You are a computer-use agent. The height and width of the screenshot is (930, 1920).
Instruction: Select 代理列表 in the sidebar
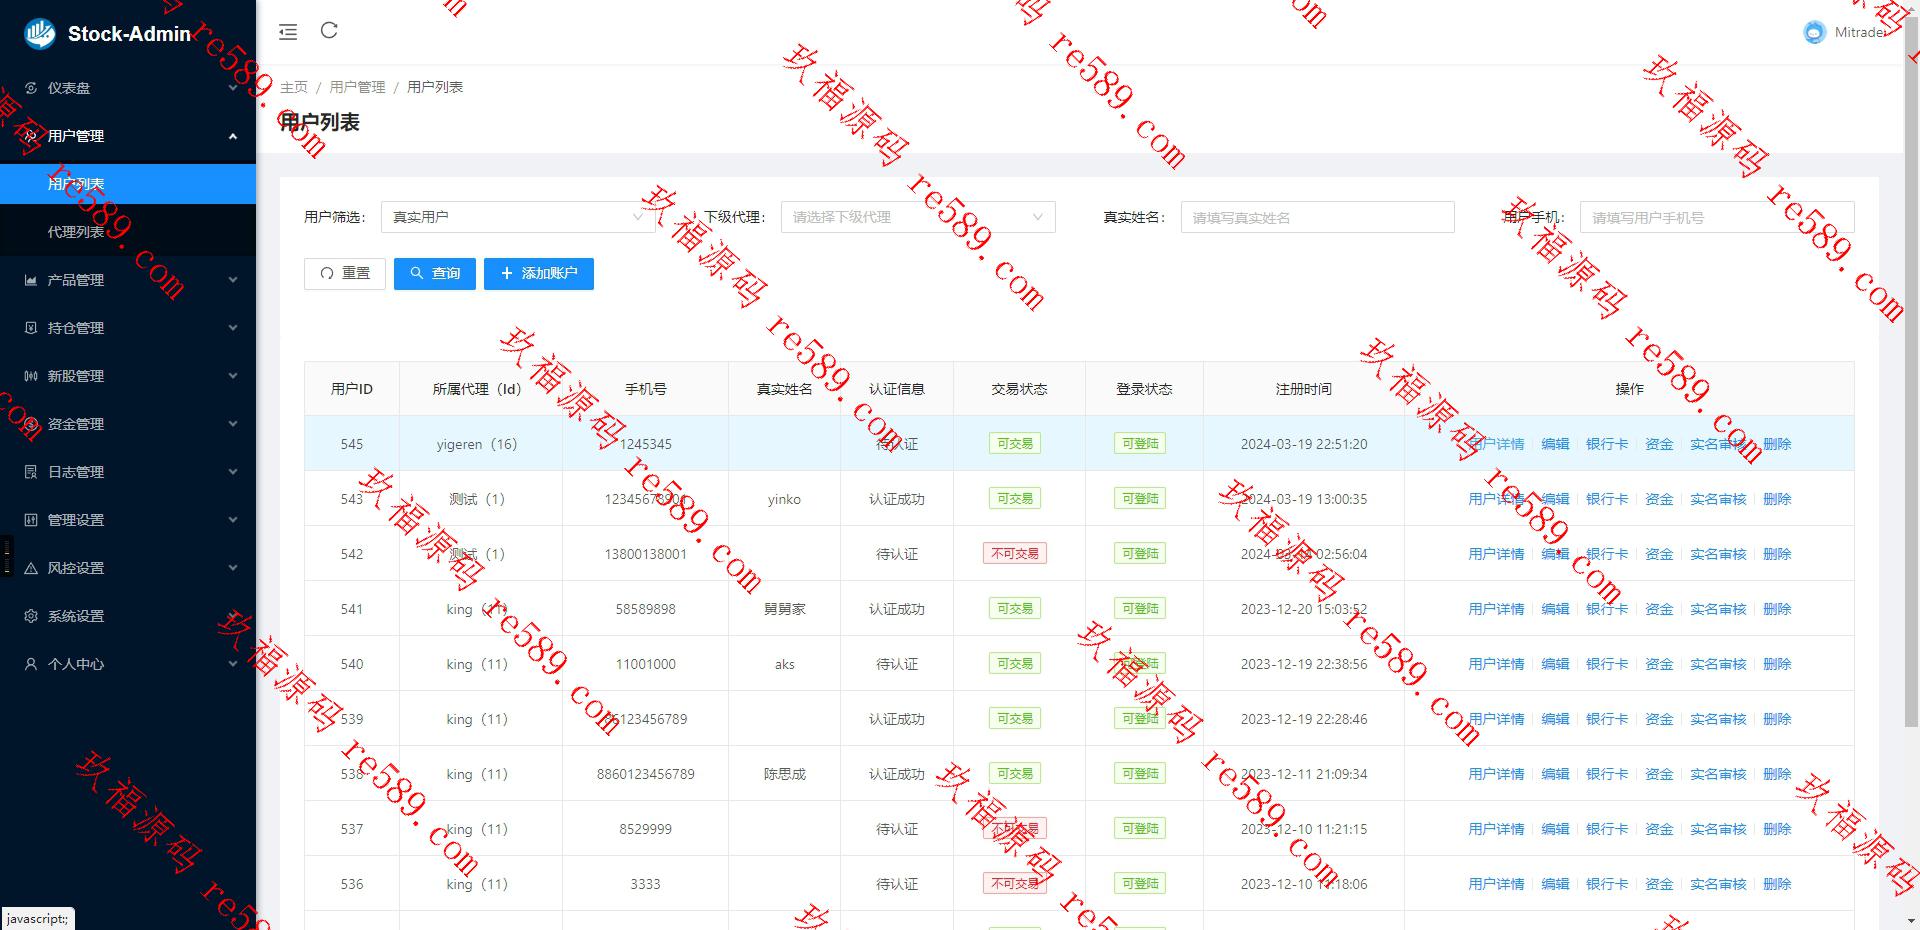128,232
